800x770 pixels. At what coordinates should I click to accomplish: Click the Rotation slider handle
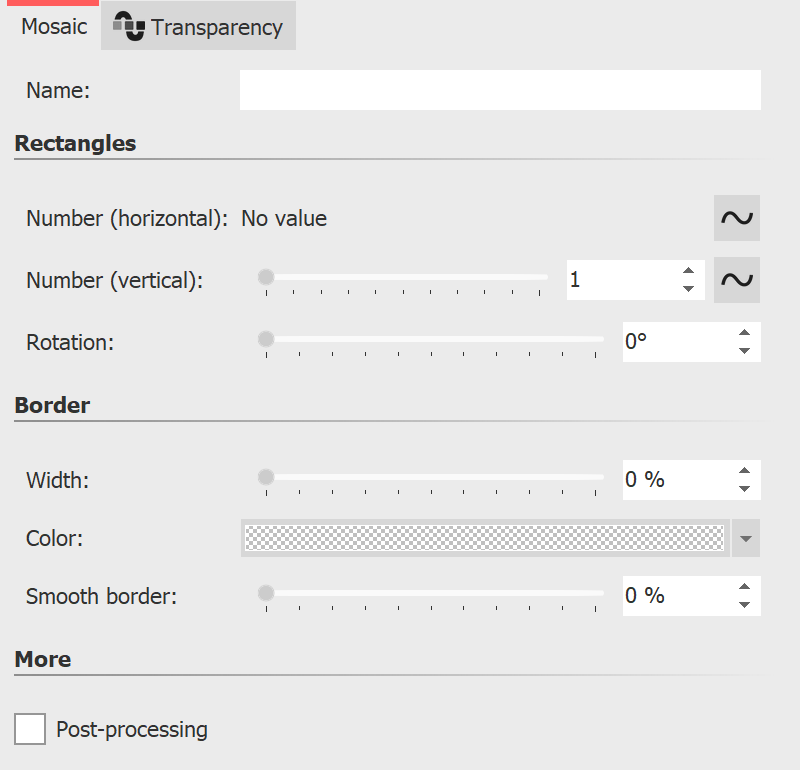pos(265,338)
